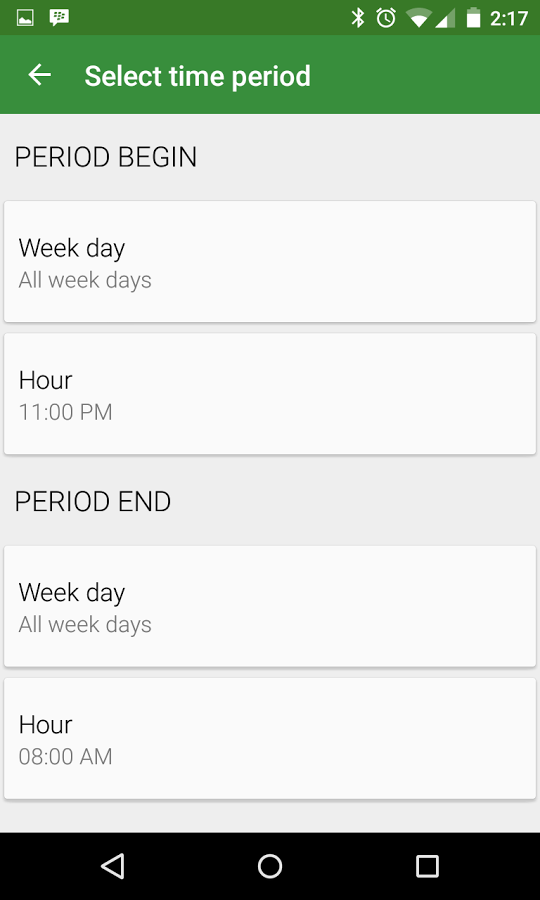Tap the PERIOD BEGIN section header
Screen dimensions: 540x900
coord(106,157)
